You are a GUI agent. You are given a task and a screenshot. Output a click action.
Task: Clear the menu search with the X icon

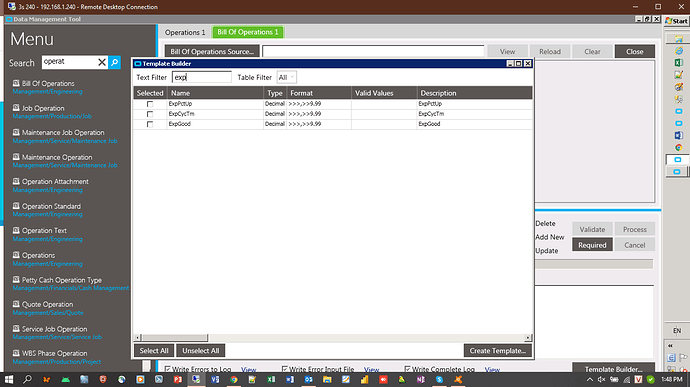point(102,63)
